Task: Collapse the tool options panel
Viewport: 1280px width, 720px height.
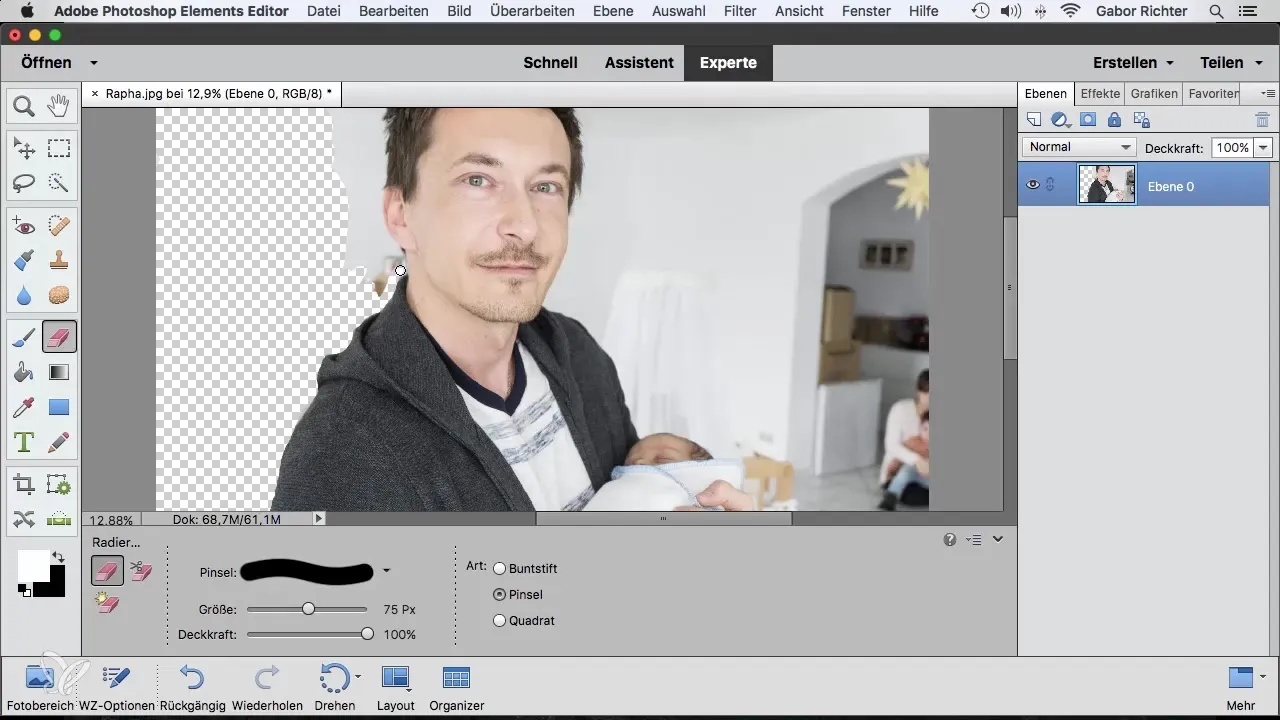Action: [x=997, y=539]
